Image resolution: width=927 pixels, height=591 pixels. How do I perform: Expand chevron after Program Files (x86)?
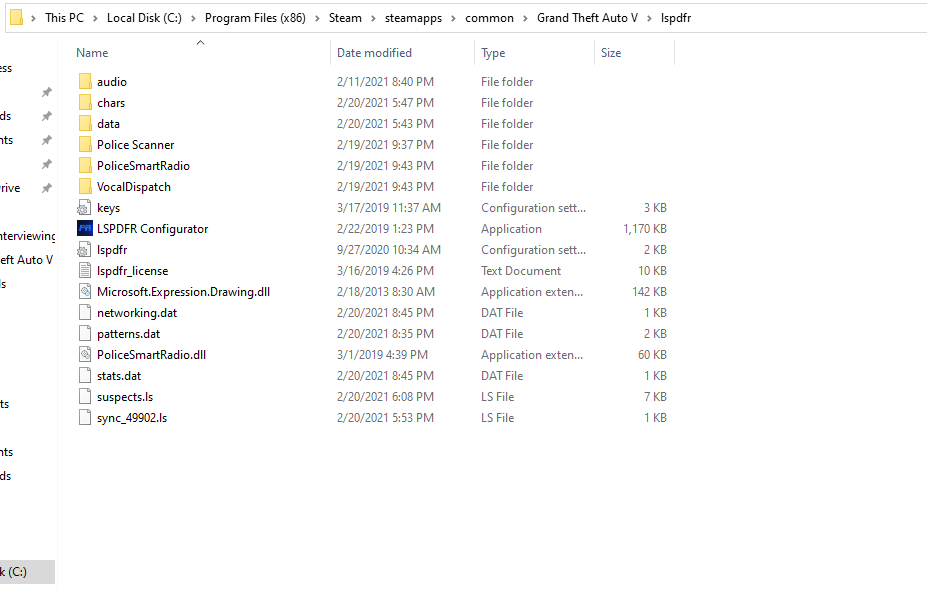[317, 18]
